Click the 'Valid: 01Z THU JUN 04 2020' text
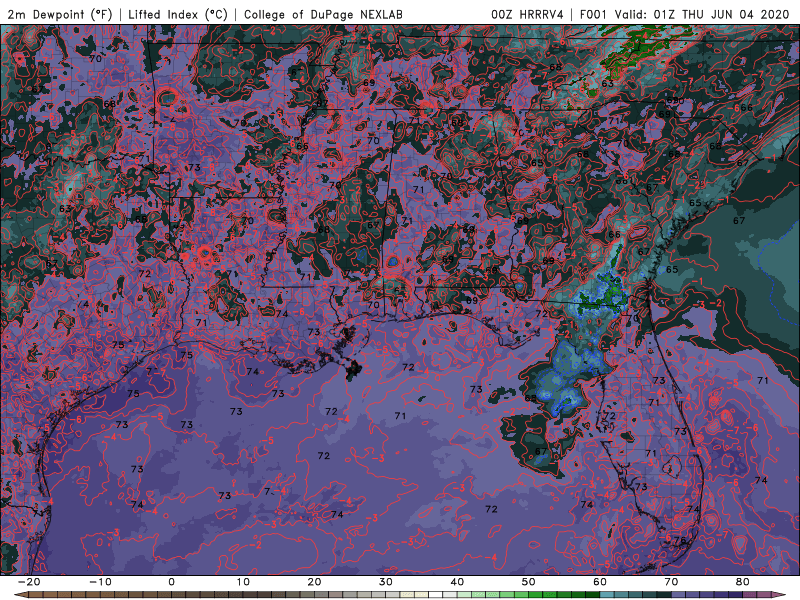 tap(702, 14)
